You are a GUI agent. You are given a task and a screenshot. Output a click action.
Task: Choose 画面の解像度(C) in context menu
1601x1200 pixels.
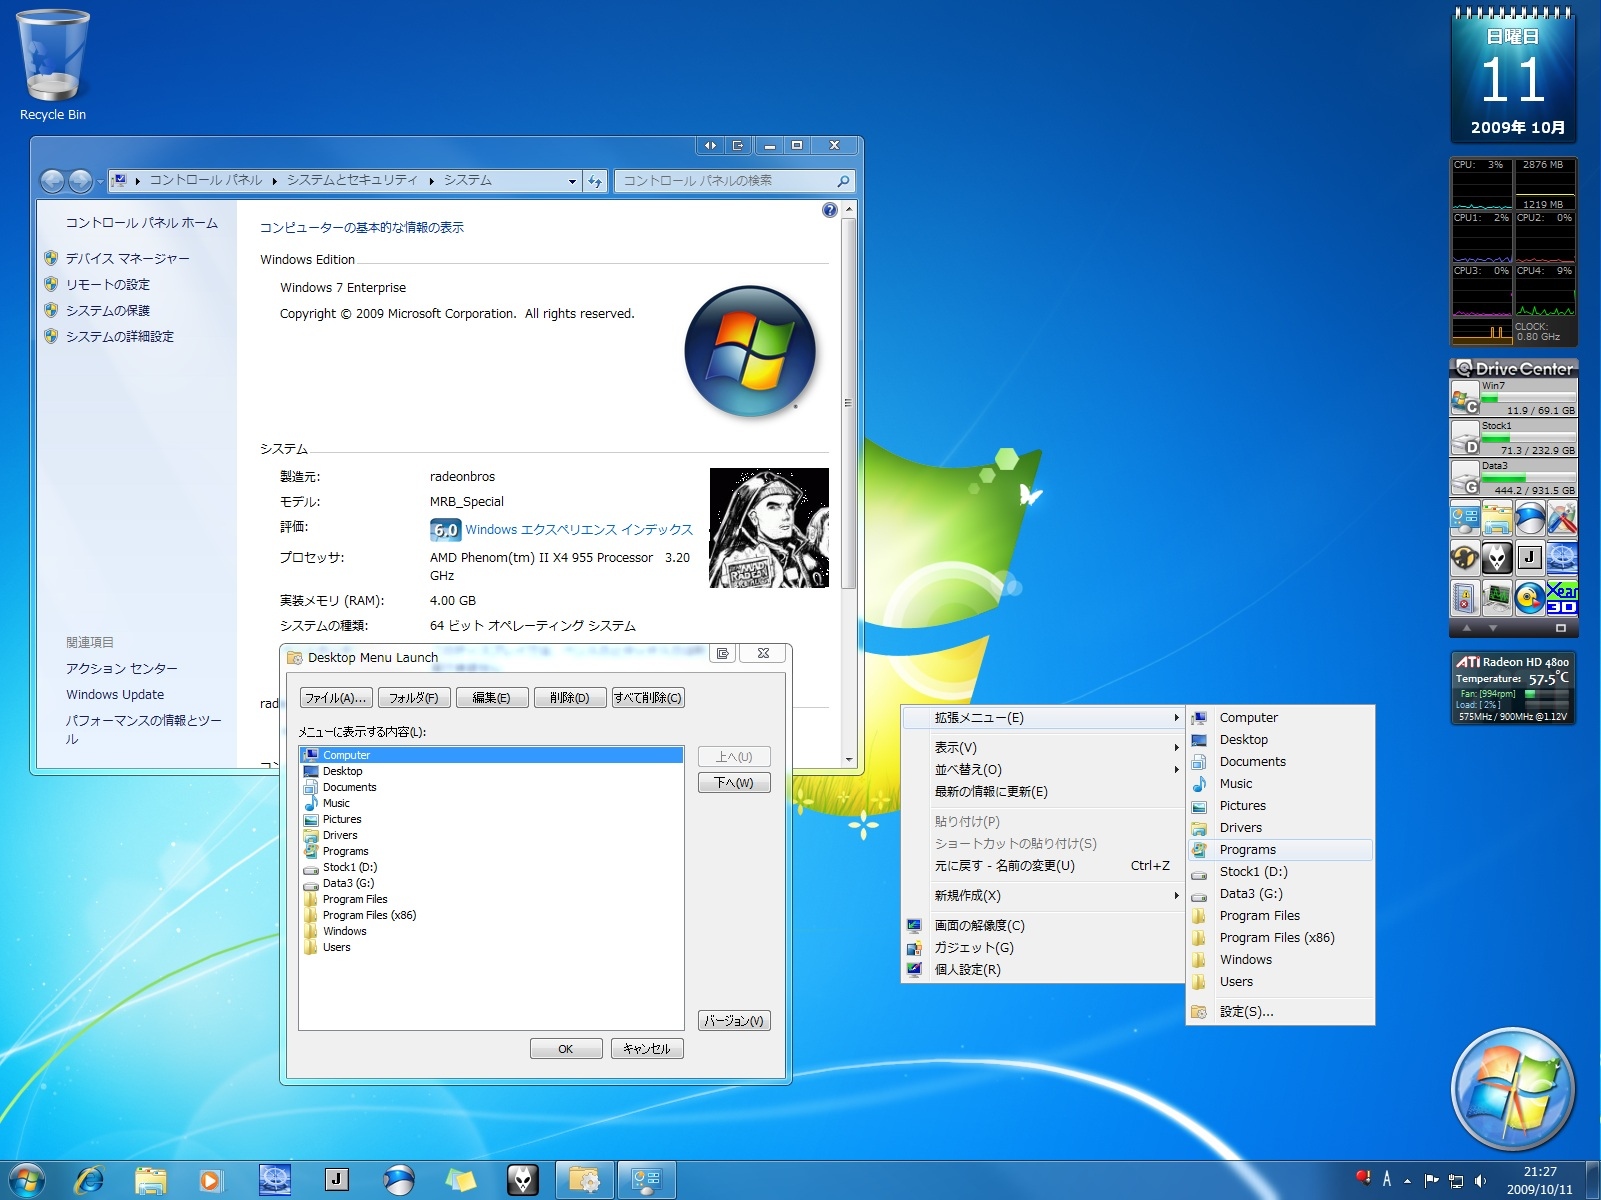click(1043, 925)
